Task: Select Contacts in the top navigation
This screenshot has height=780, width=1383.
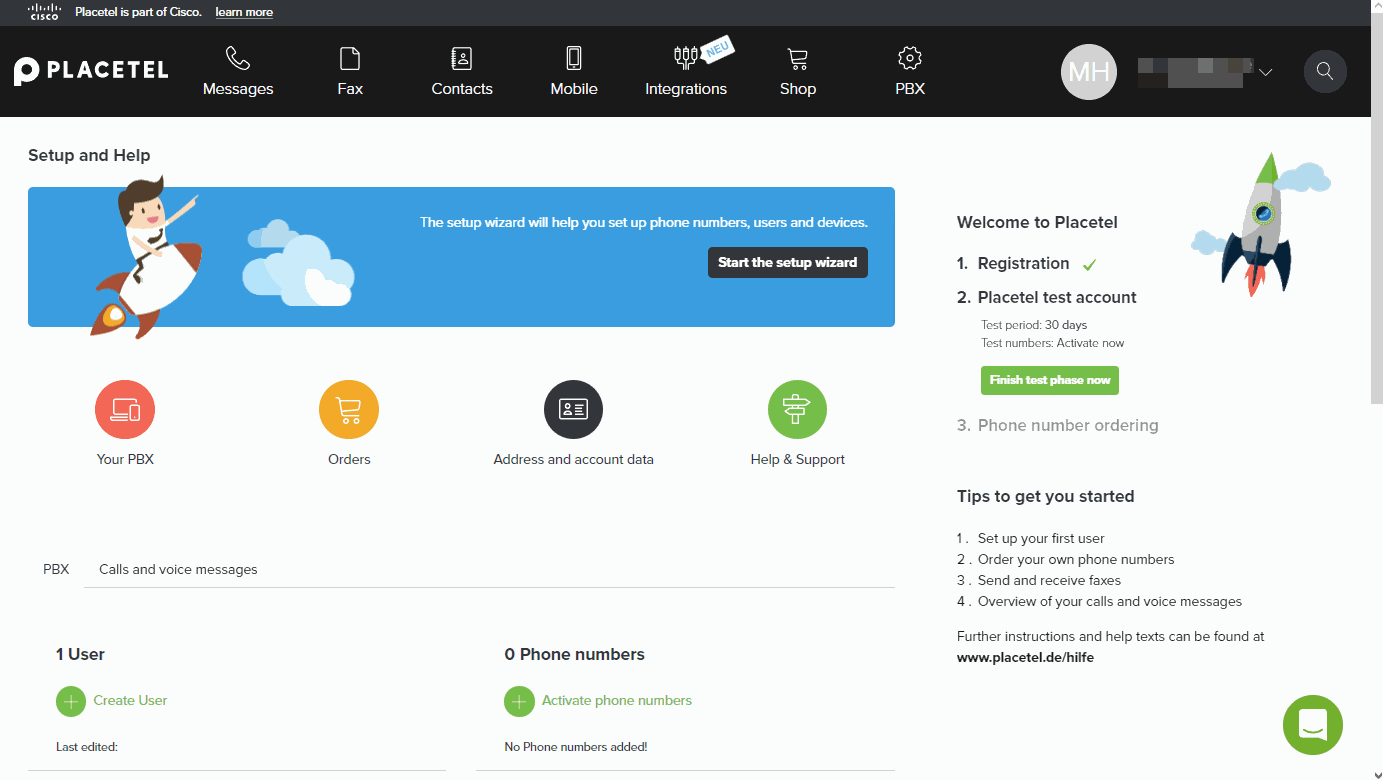Action: click(x=462, y=89)
